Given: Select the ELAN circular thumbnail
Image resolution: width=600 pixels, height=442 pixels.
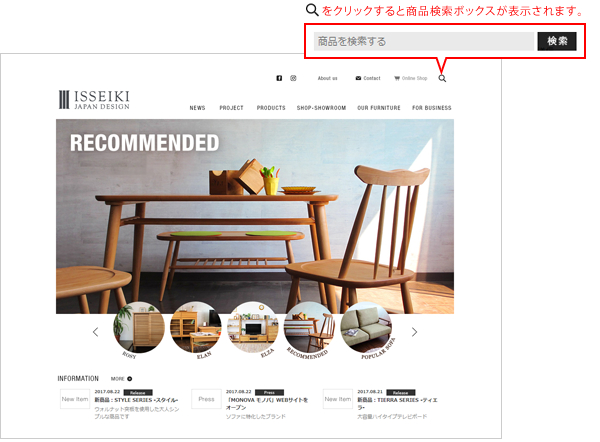Looking at the screenshot, I should click(x=196, y=327).
